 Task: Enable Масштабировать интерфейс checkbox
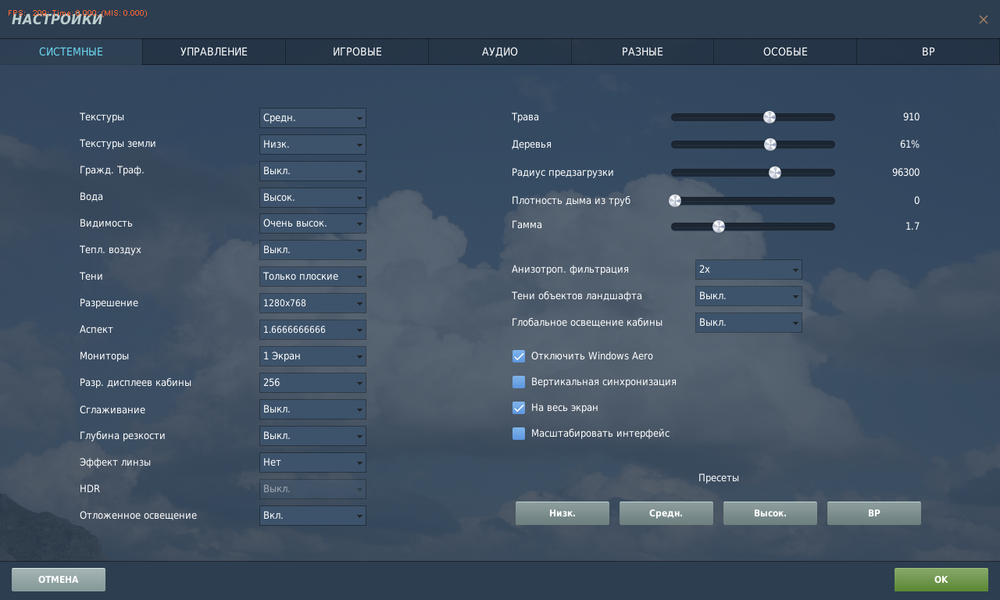[x=518, y=434]
